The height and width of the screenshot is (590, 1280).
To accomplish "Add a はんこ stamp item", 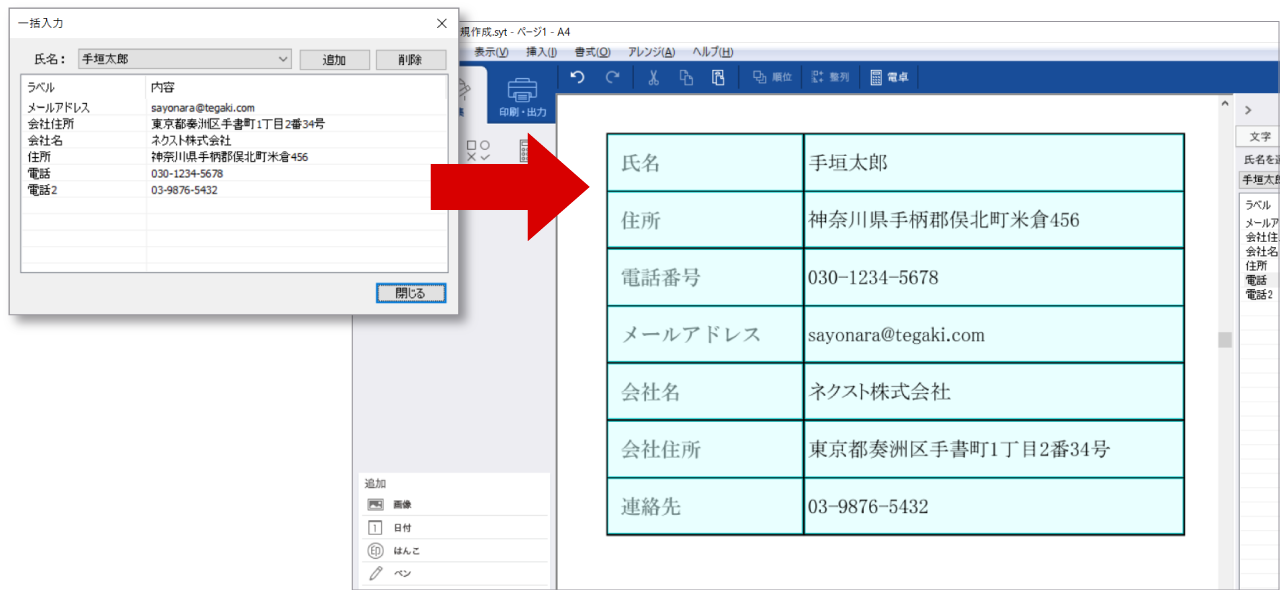I will (454, 551).
